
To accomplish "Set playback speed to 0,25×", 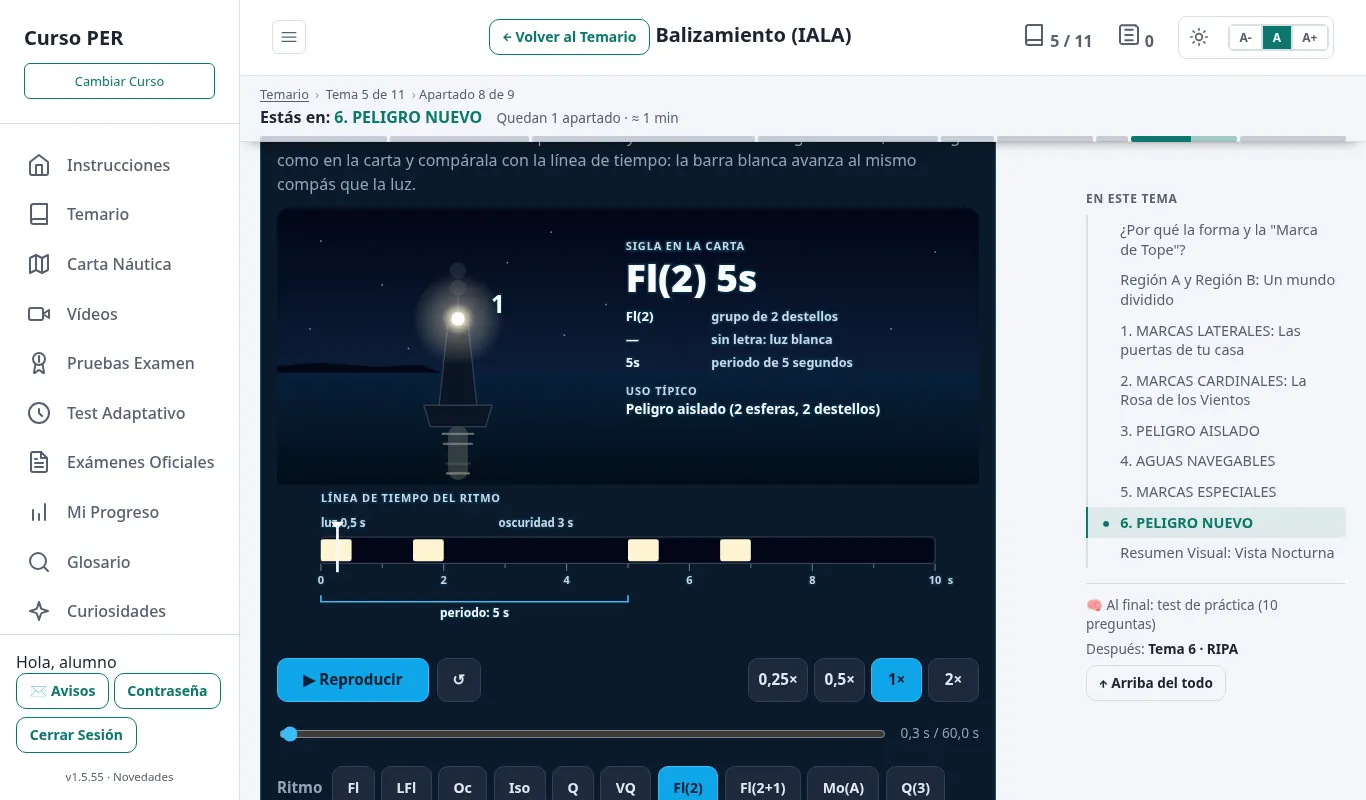I will click(777, 680).
